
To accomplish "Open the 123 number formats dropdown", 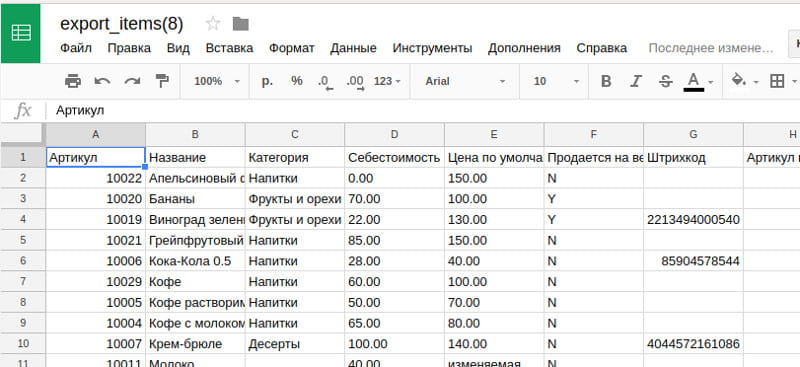I will tap(387, 81).
